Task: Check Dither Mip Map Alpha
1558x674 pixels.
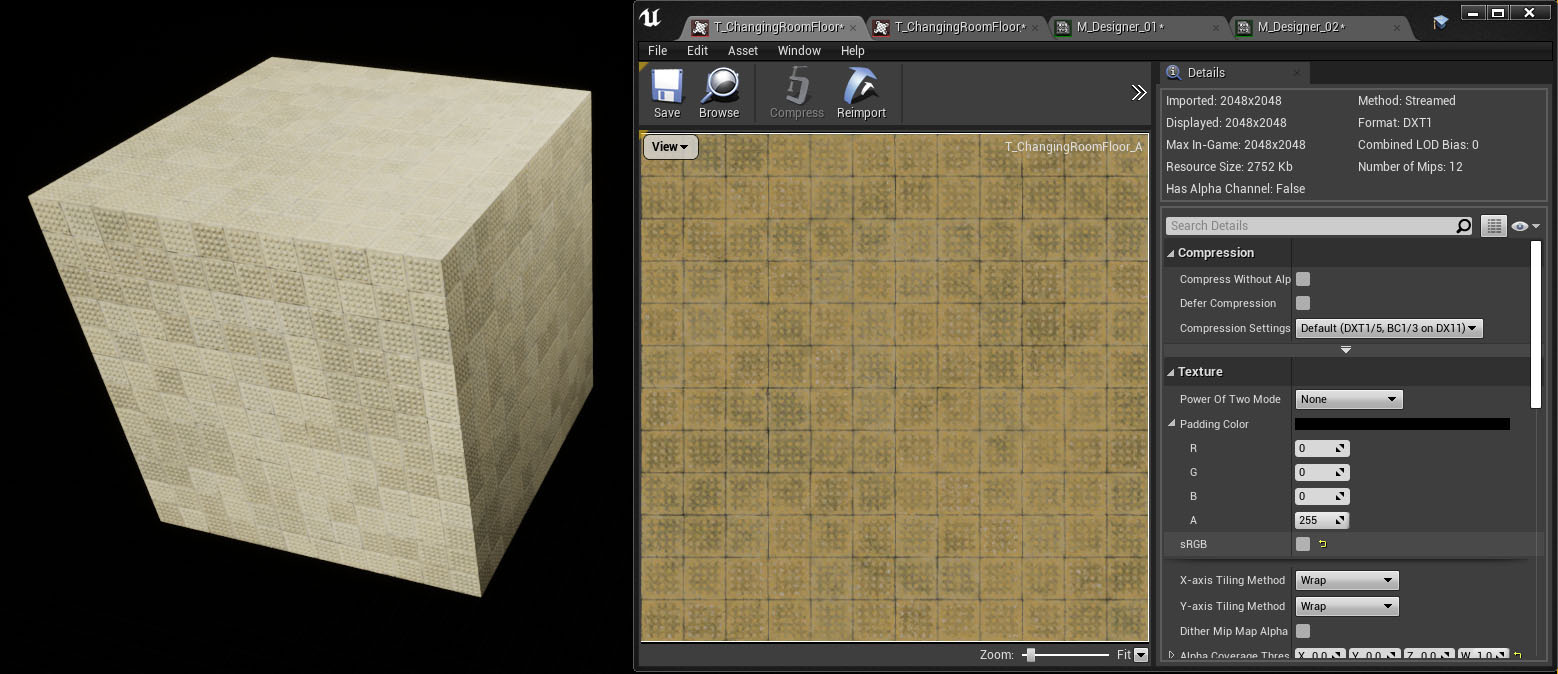Action: 1303,631
